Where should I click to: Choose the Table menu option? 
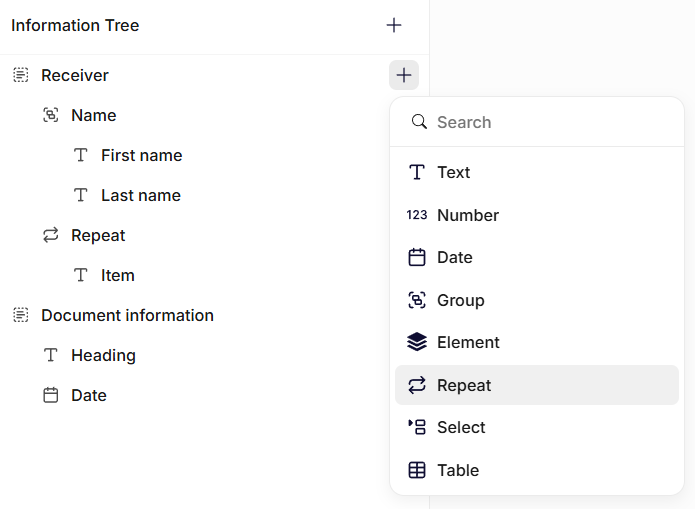(x=458, y=470)
